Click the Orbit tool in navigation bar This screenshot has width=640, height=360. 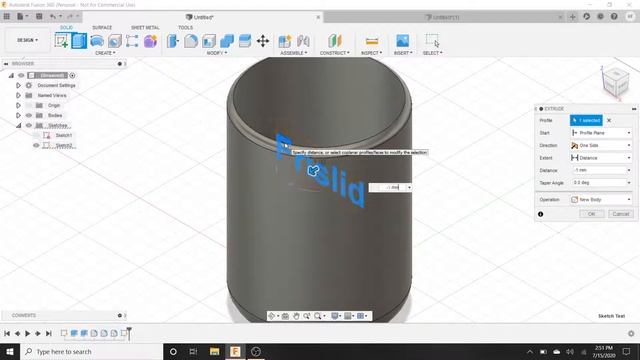(272, 316)
